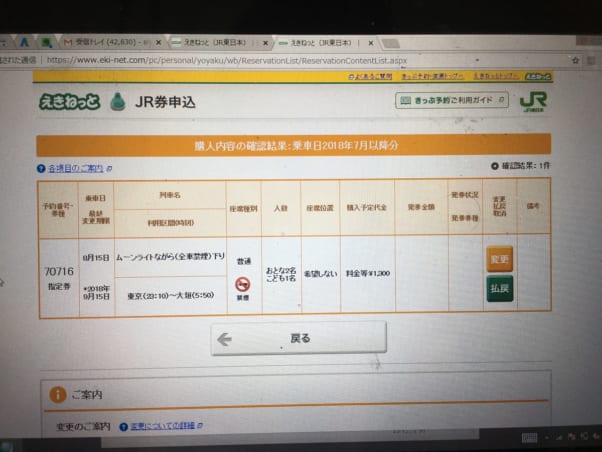Viewport: 602px width, 452px height.
Task: Click the green Suica penguin icon
Action: pyautogui.click(x=118, y=102)
